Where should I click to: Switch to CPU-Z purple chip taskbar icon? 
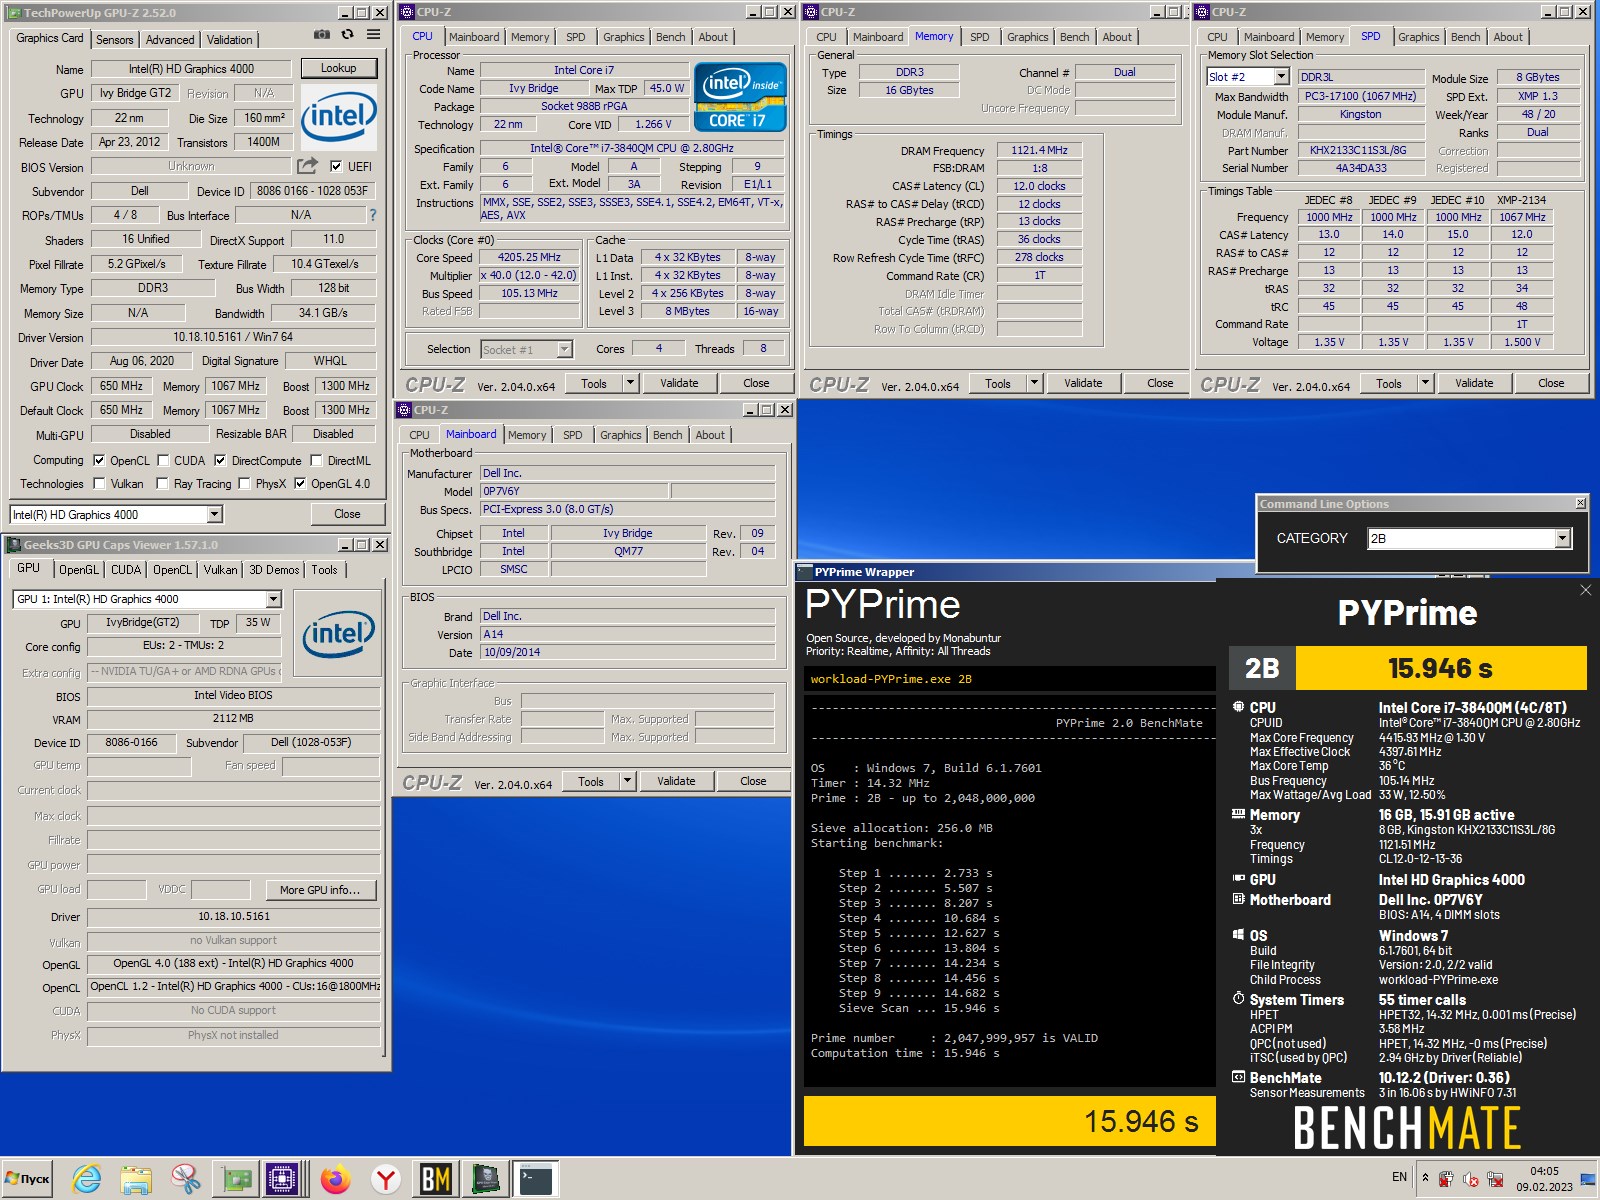pos(283,1180)
